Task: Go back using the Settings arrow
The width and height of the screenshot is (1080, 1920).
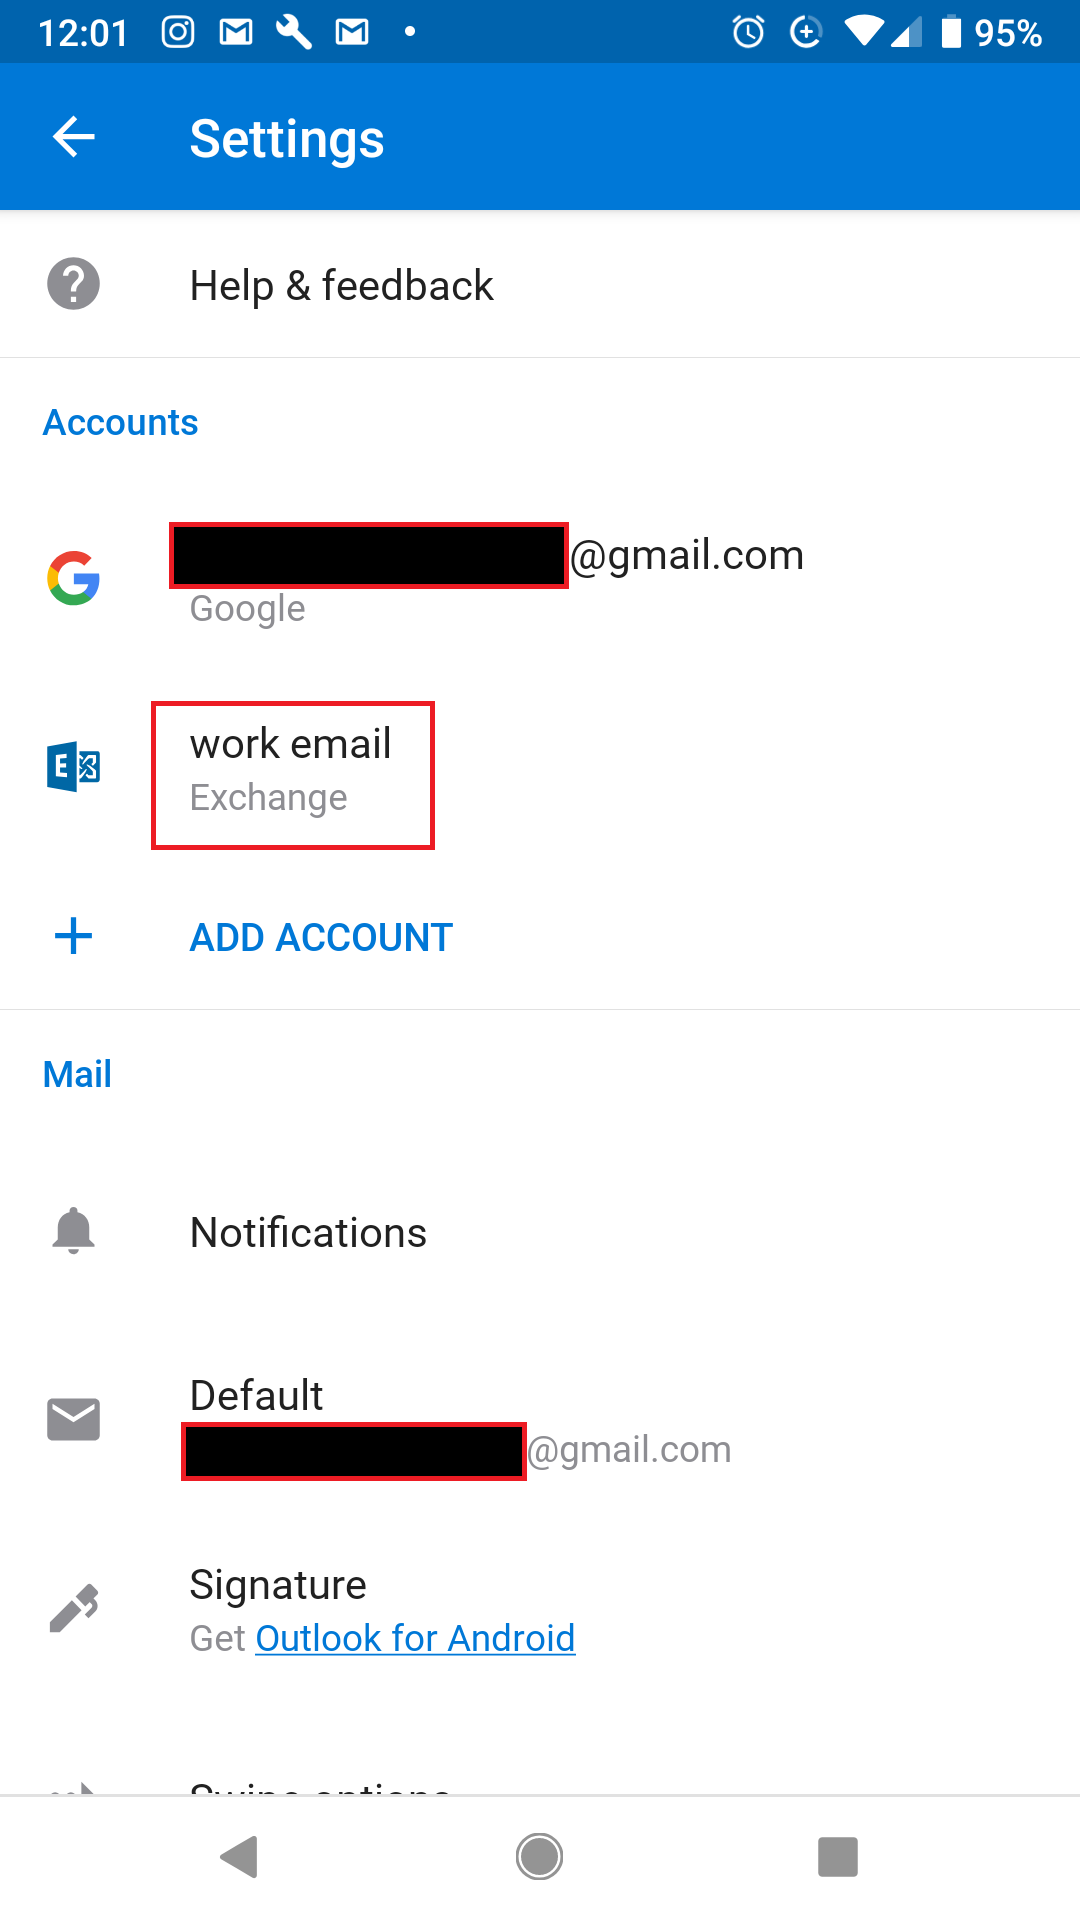Action: [x=73, y=137]
